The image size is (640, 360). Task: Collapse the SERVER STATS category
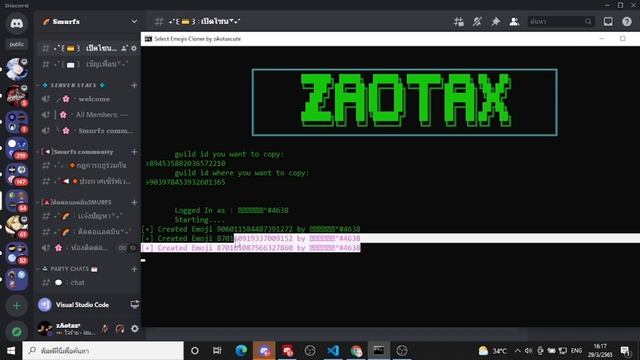click(73, 85)
